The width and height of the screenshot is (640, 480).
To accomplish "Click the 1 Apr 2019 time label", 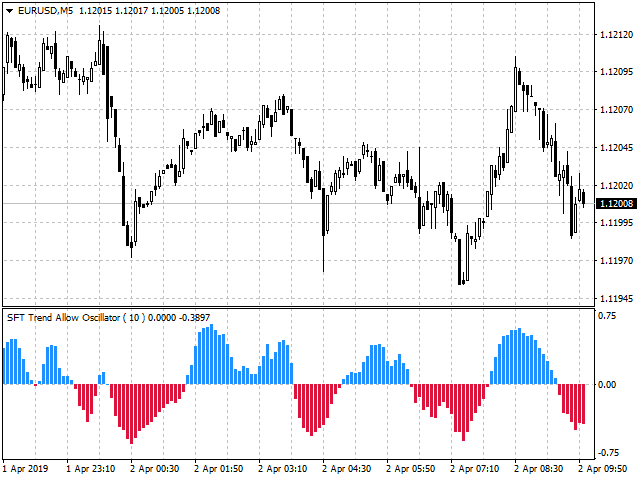I will (x=25, y=469).
